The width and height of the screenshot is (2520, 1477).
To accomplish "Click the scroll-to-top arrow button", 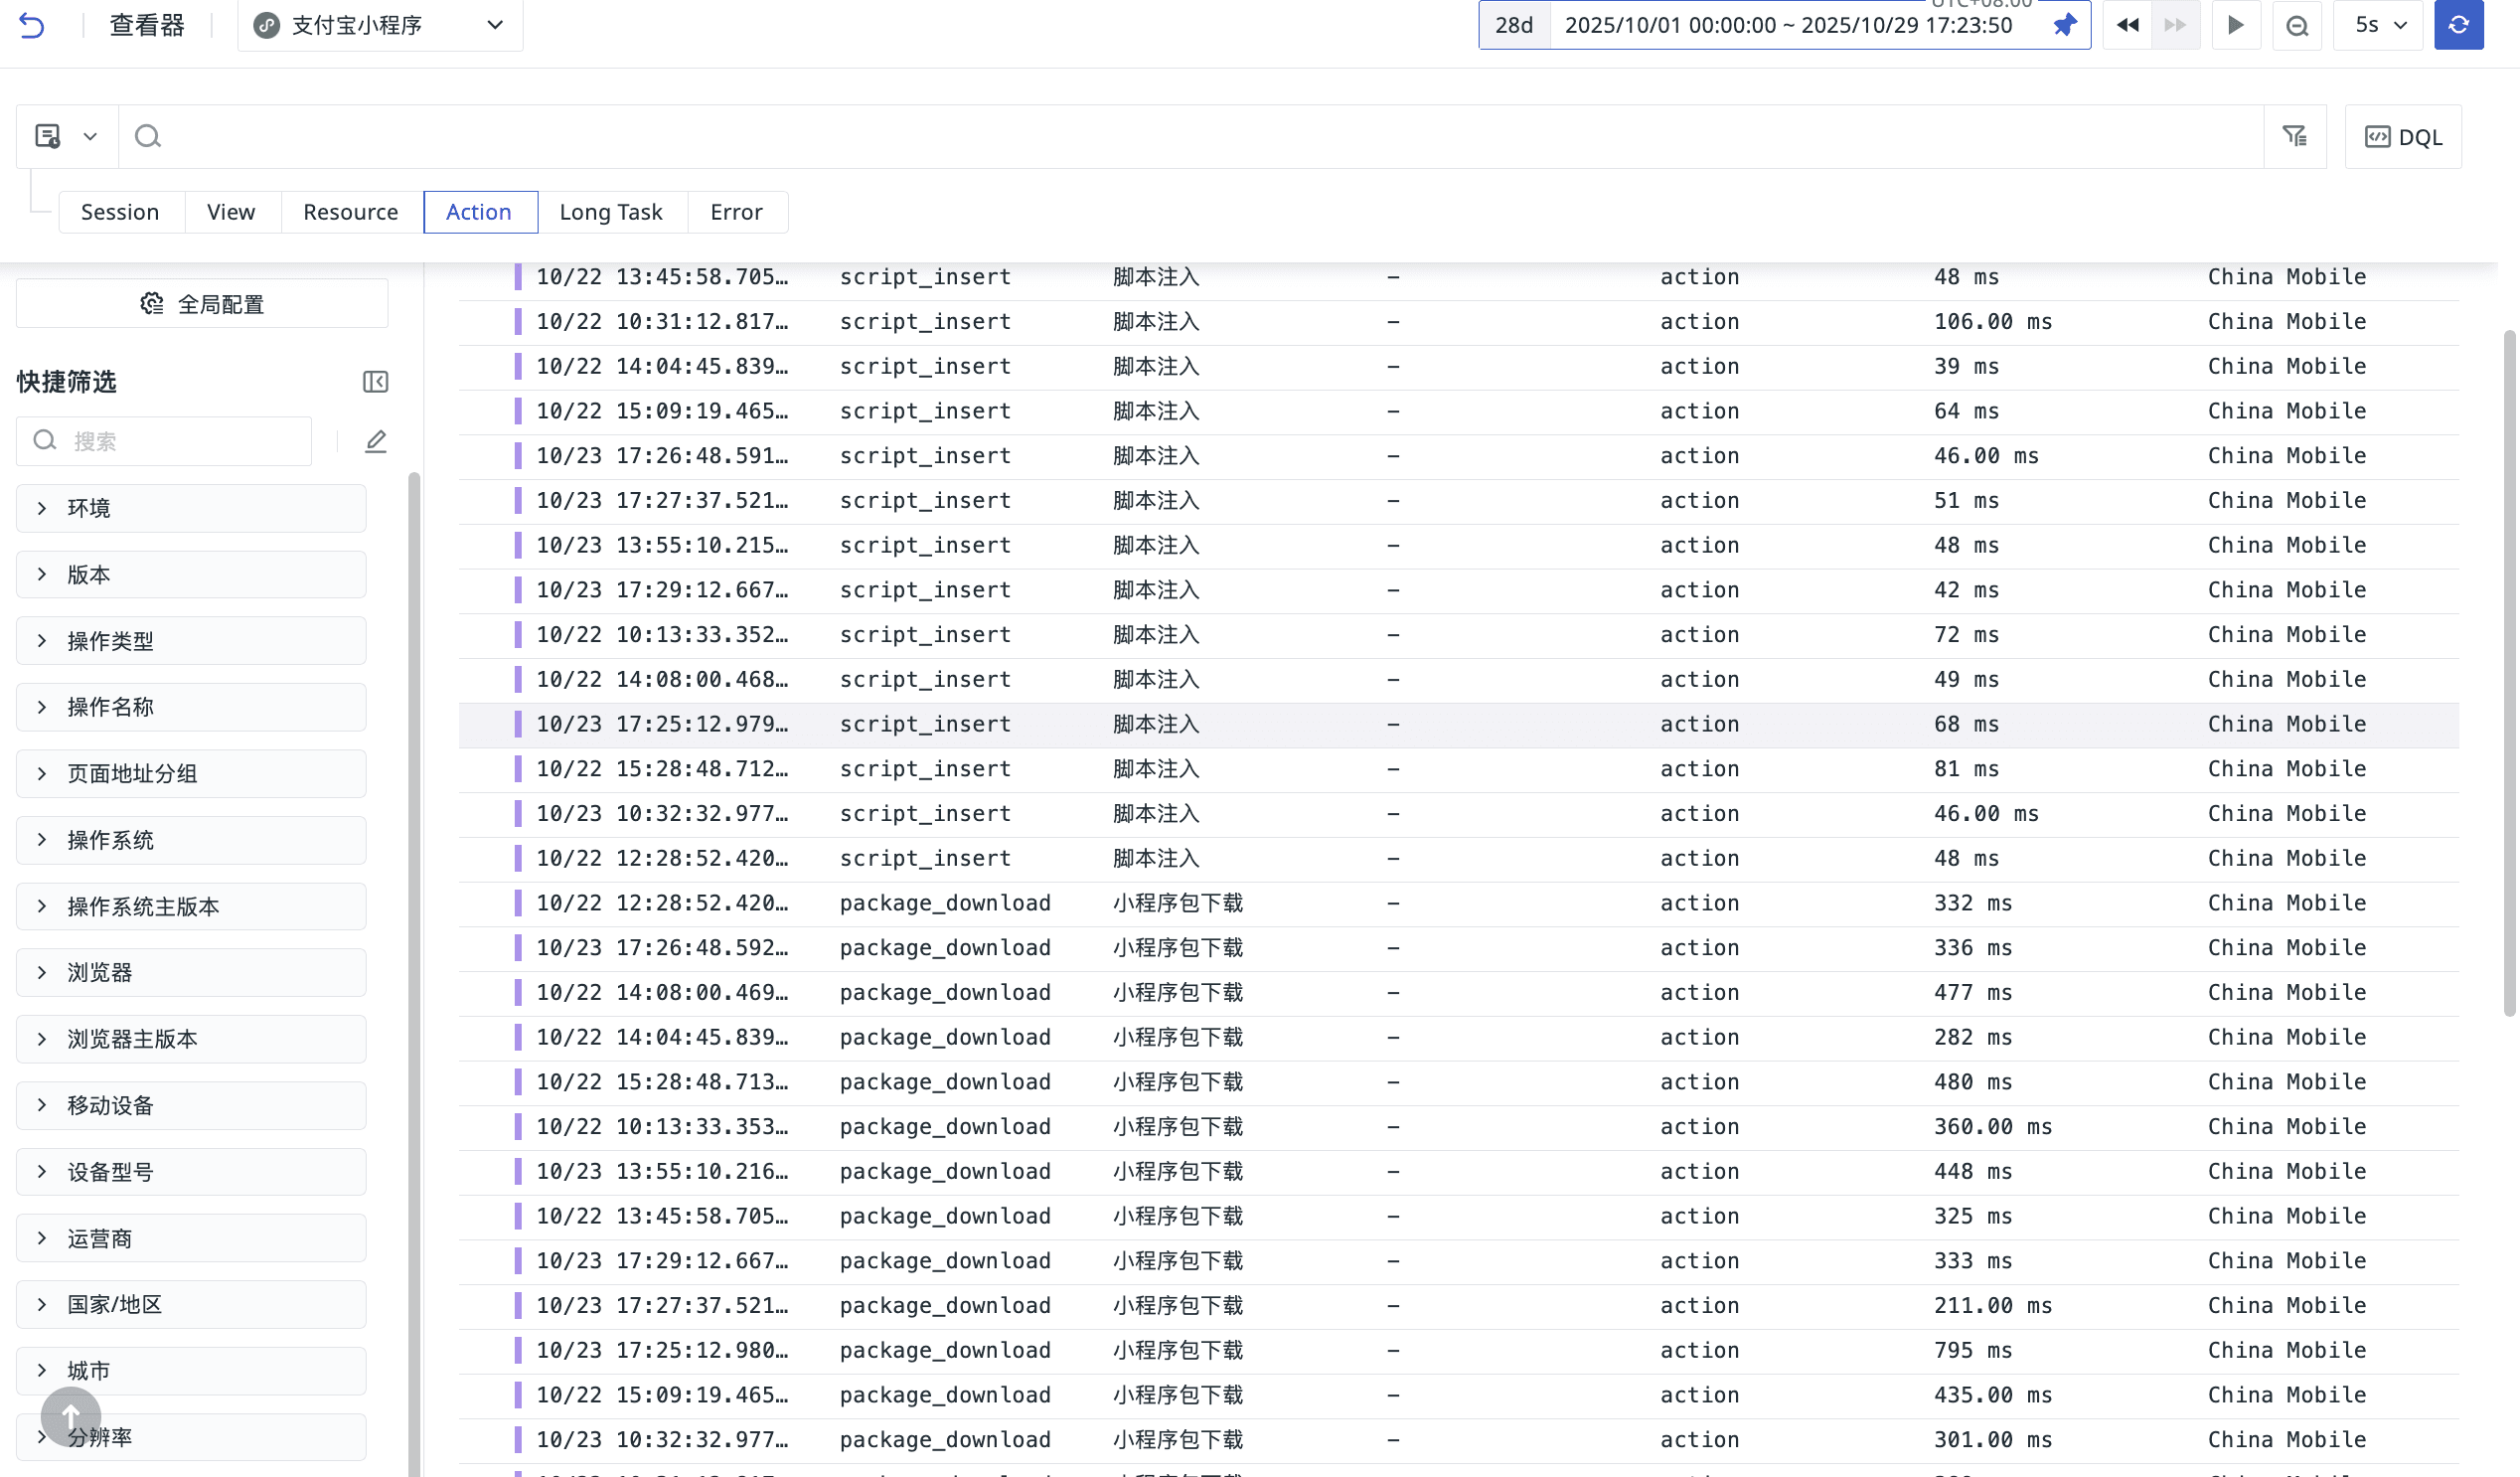I will [x=70, y=1416].
